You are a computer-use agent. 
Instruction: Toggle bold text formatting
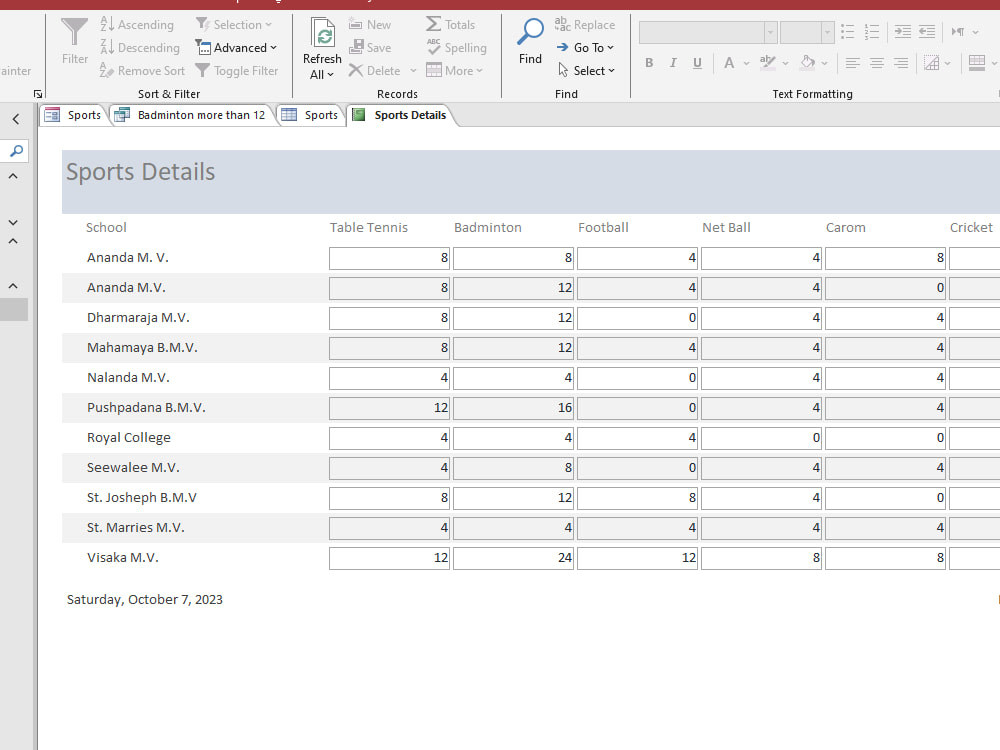(649, 62)
